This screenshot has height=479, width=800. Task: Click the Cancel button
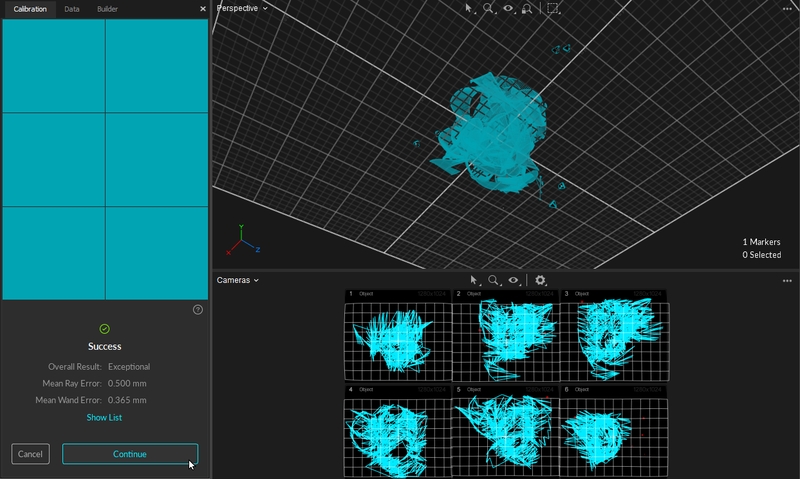(30, 454)
